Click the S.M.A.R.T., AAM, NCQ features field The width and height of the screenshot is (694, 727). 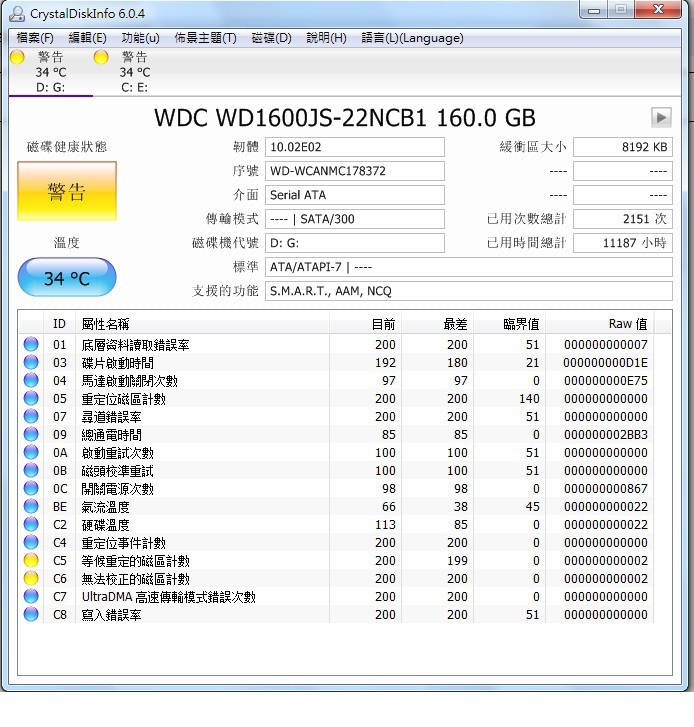coord(469,291)
